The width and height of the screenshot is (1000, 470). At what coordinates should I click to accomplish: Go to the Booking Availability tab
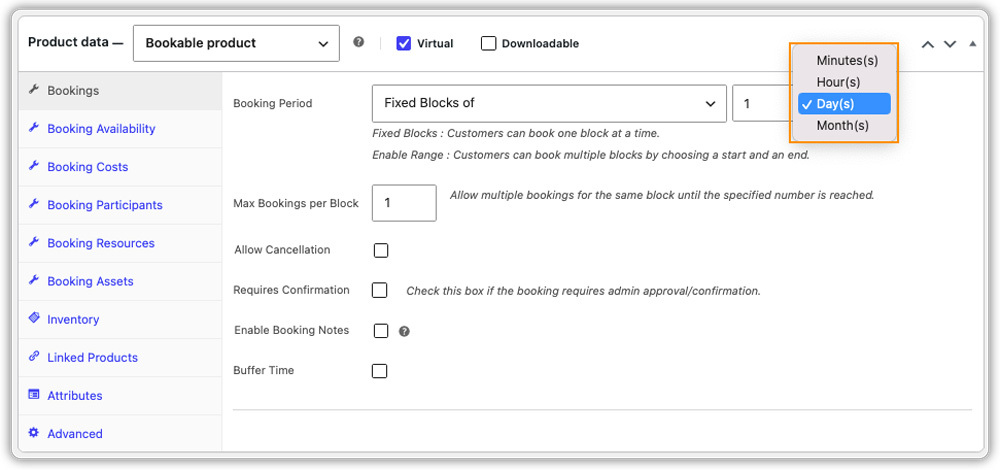[120, 129]
